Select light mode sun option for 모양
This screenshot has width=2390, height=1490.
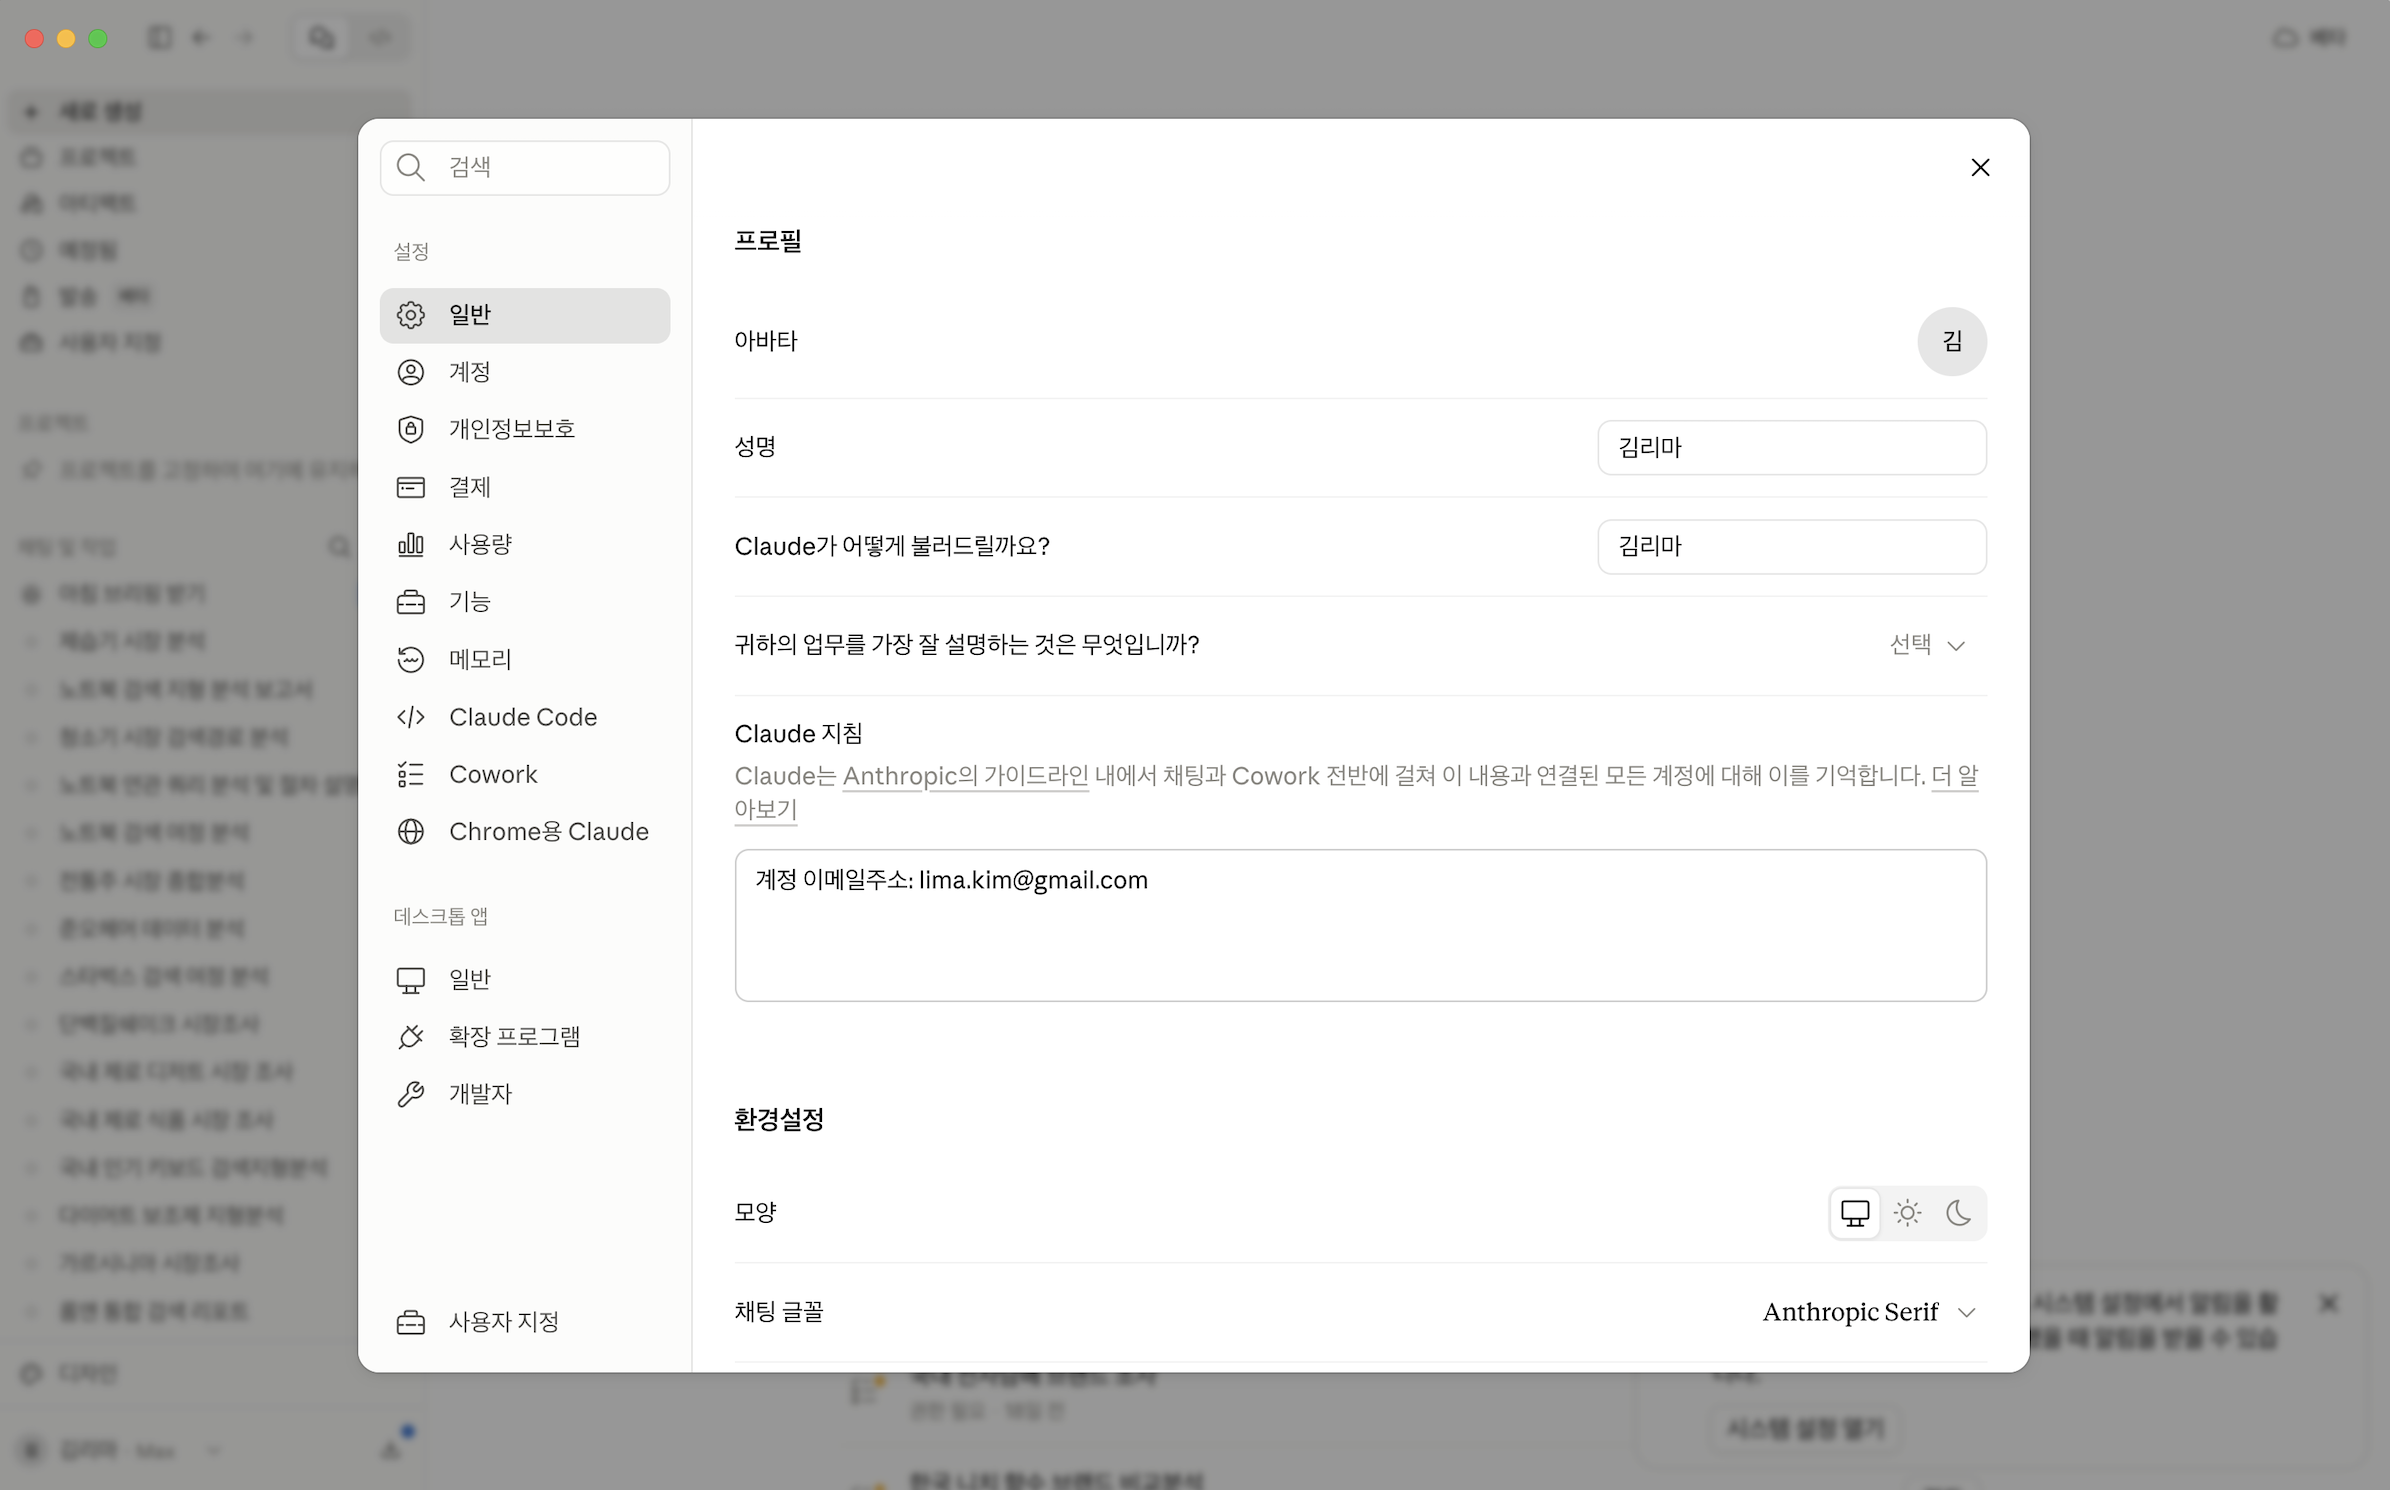click(1907, 1213)
